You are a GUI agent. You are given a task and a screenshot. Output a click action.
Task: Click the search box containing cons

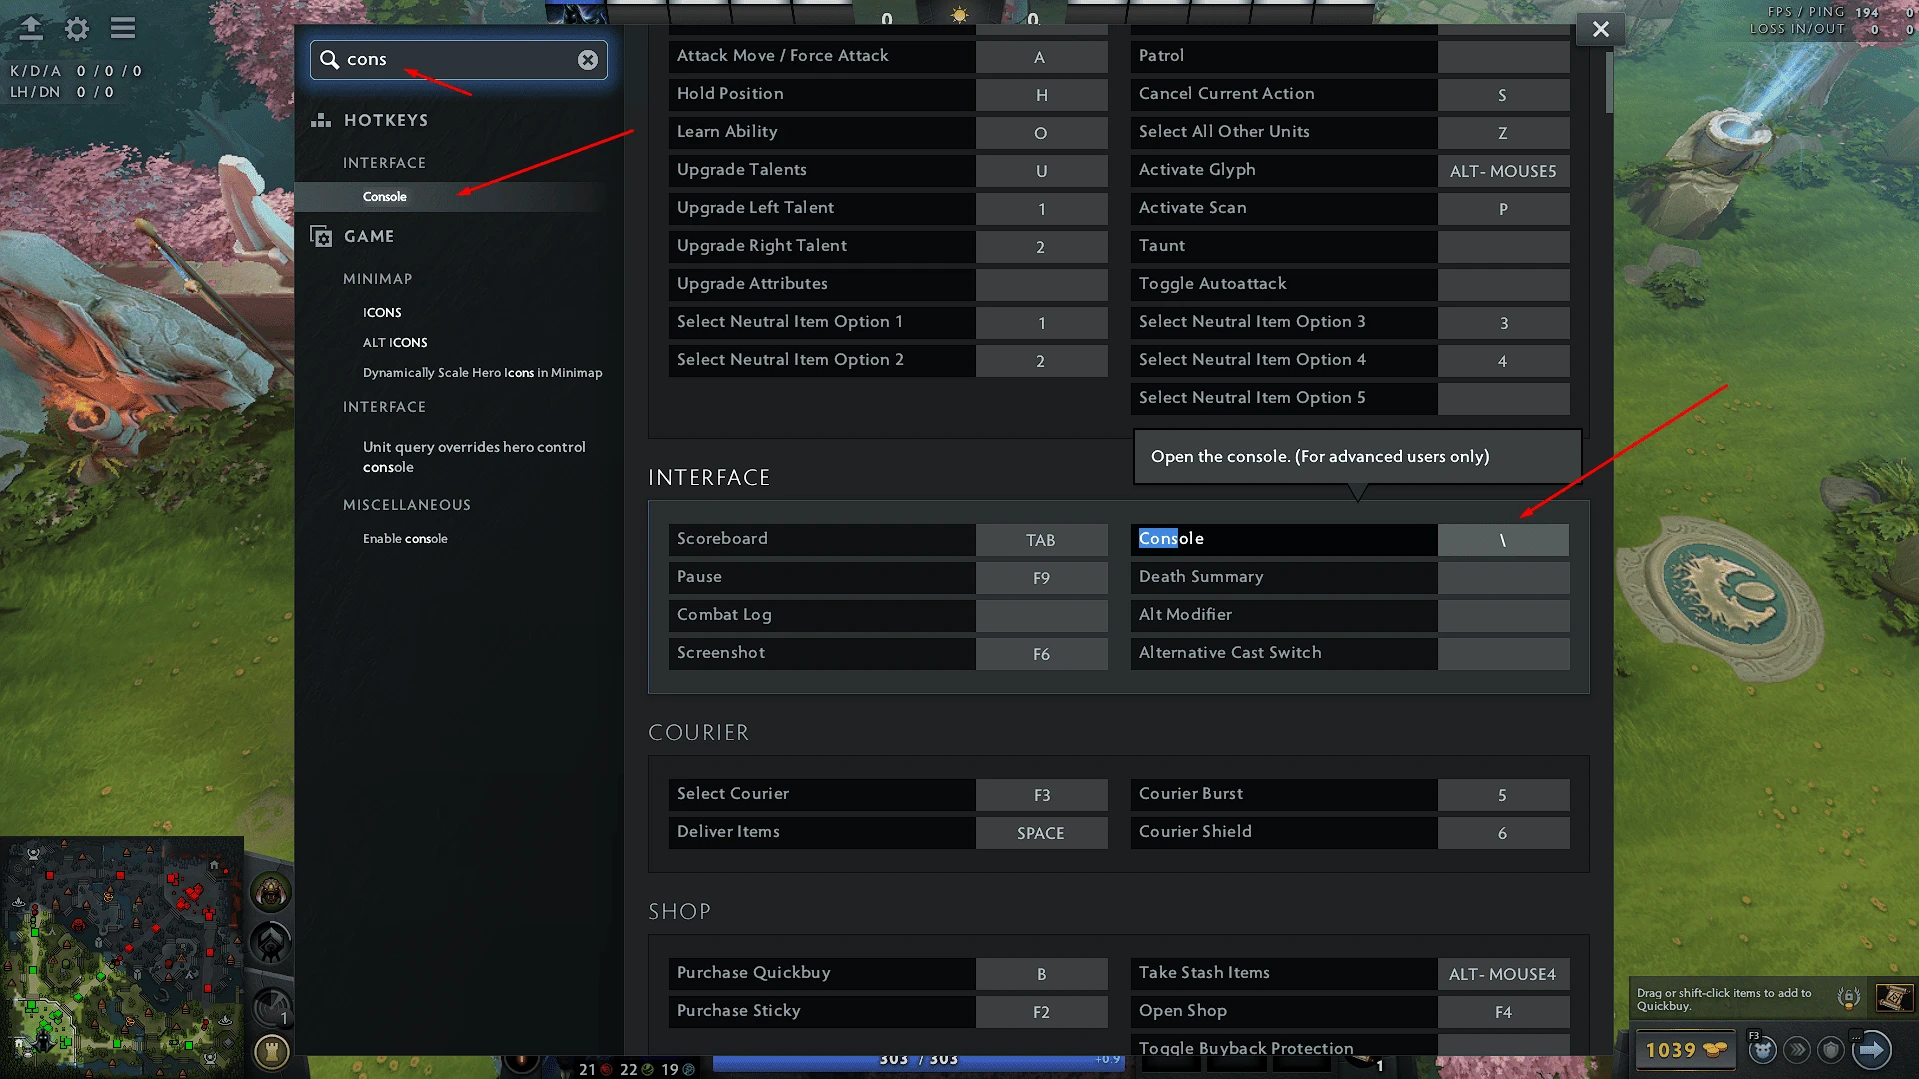[459, 60]
